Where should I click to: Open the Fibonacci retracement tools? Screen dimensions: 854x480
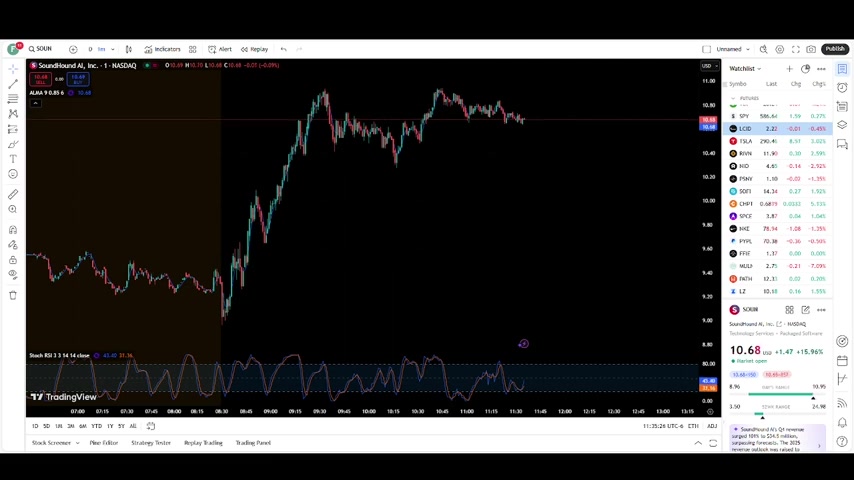point(13,99)
